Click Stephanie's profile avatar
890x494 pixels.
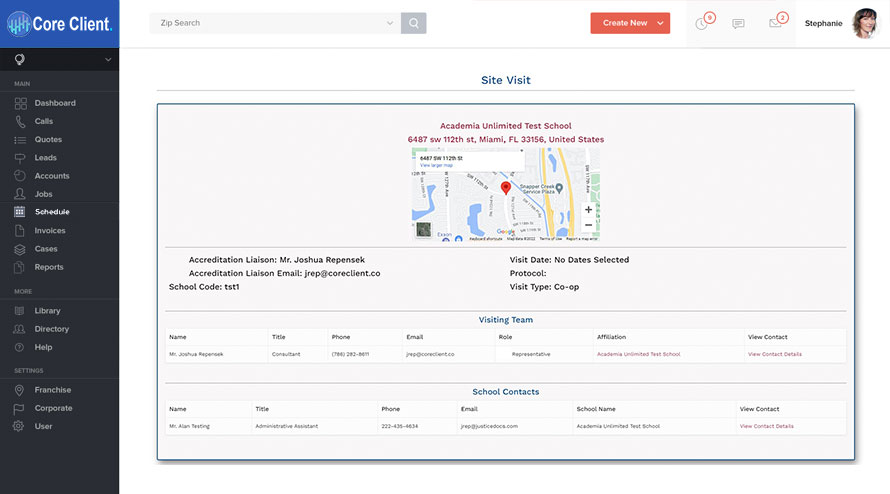pyautogui.click(x=864, y=23)
